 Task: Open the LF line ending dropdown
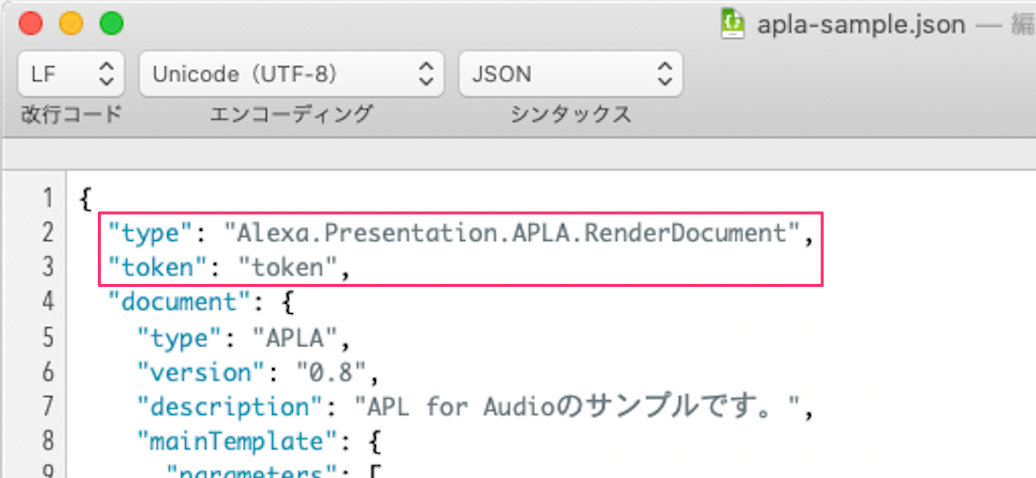[71, 74]
